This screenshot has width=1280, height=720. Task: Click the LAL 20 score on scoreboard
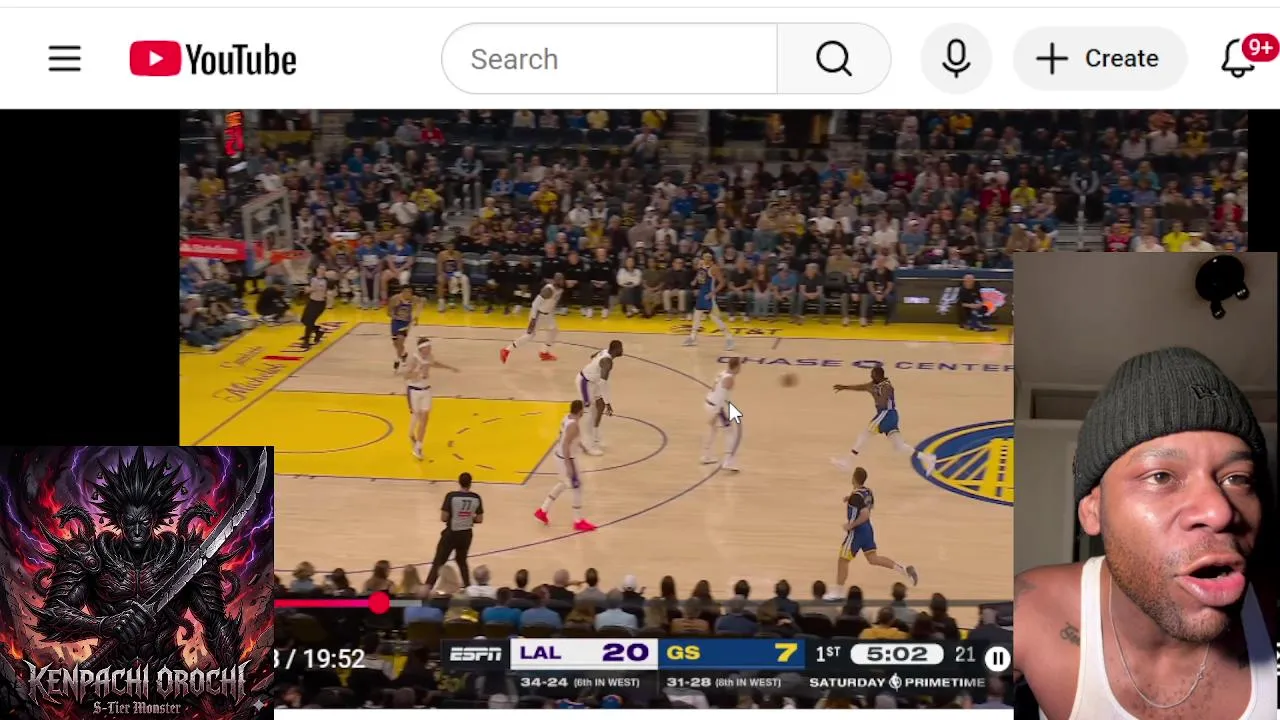(x=584, y=653)
